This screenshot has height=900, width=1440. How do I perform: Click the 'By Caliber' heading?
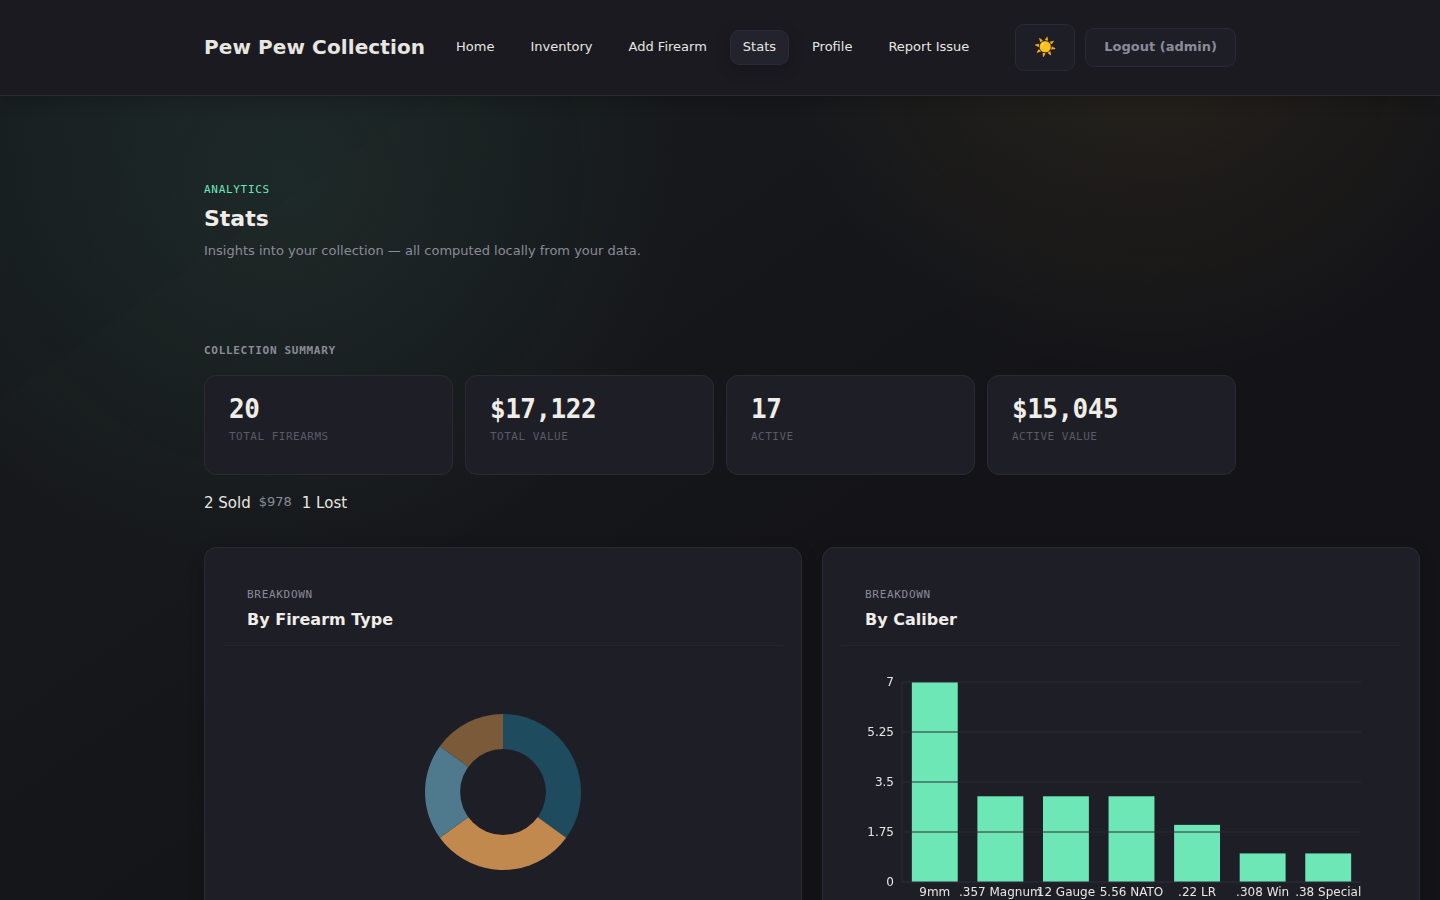(x=911, y=619)
